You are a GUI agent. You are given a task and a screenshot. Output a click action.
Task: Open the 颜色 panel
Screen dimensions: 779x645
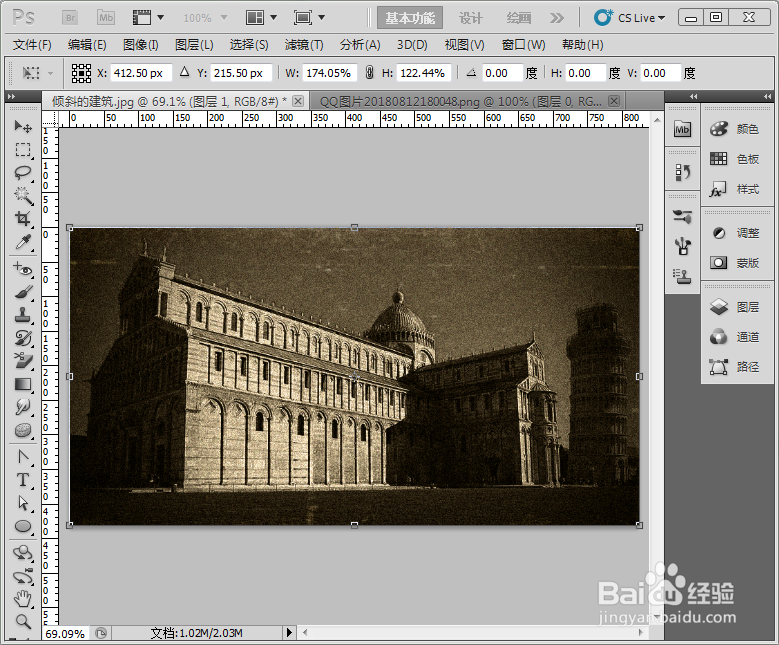736,129
